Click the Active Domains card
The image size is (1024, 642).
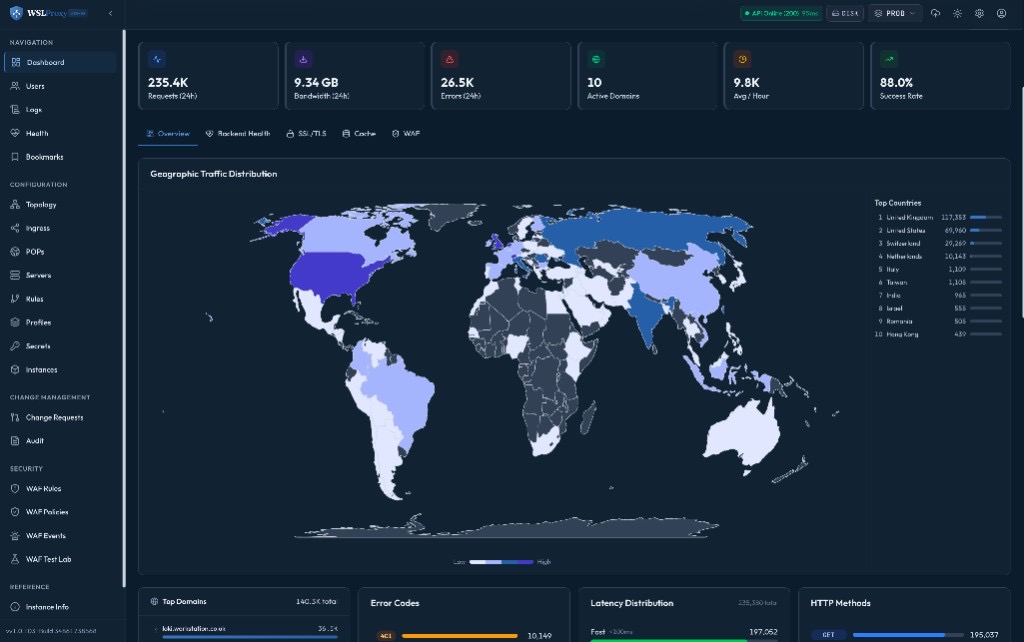[x=647, y=76]
